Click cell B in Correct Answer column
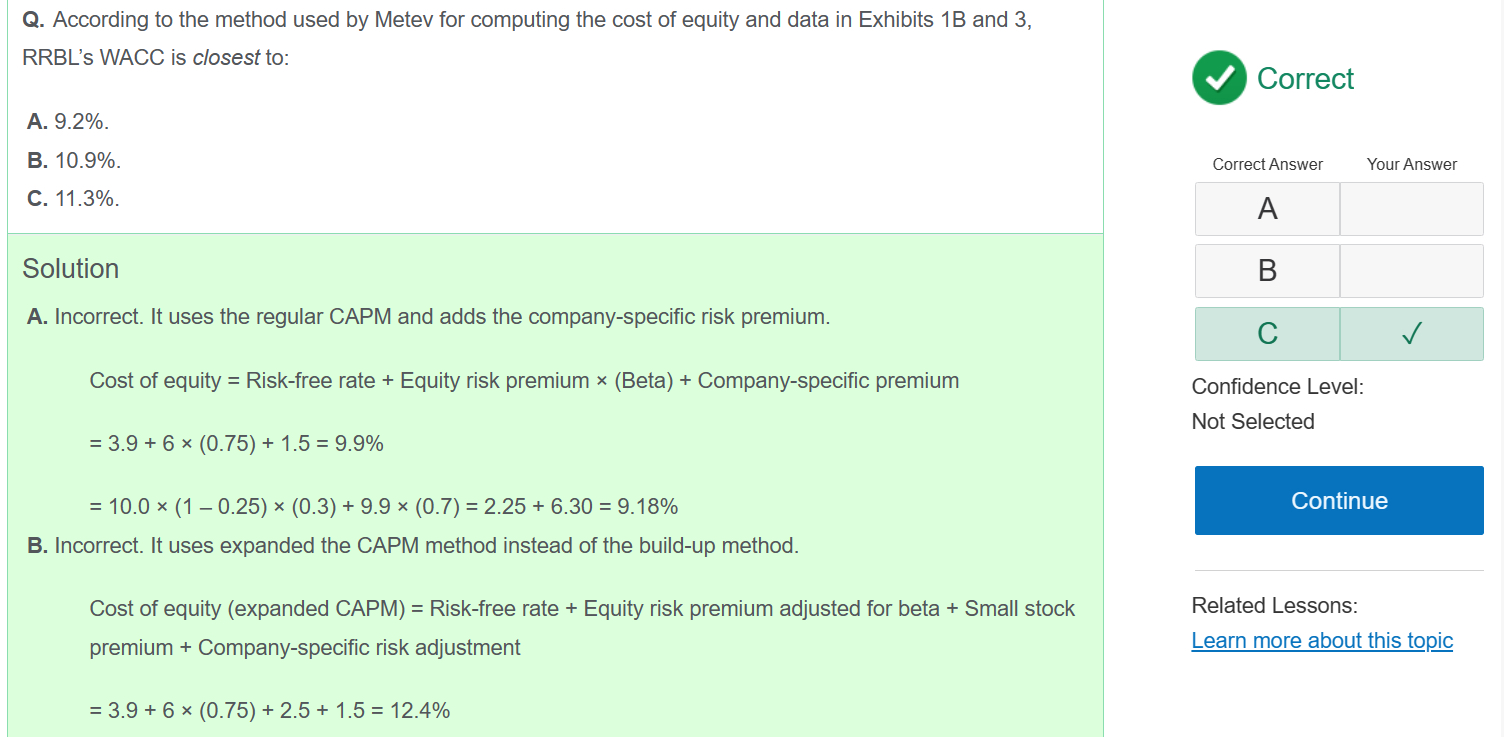 [x=1267, y=271]
